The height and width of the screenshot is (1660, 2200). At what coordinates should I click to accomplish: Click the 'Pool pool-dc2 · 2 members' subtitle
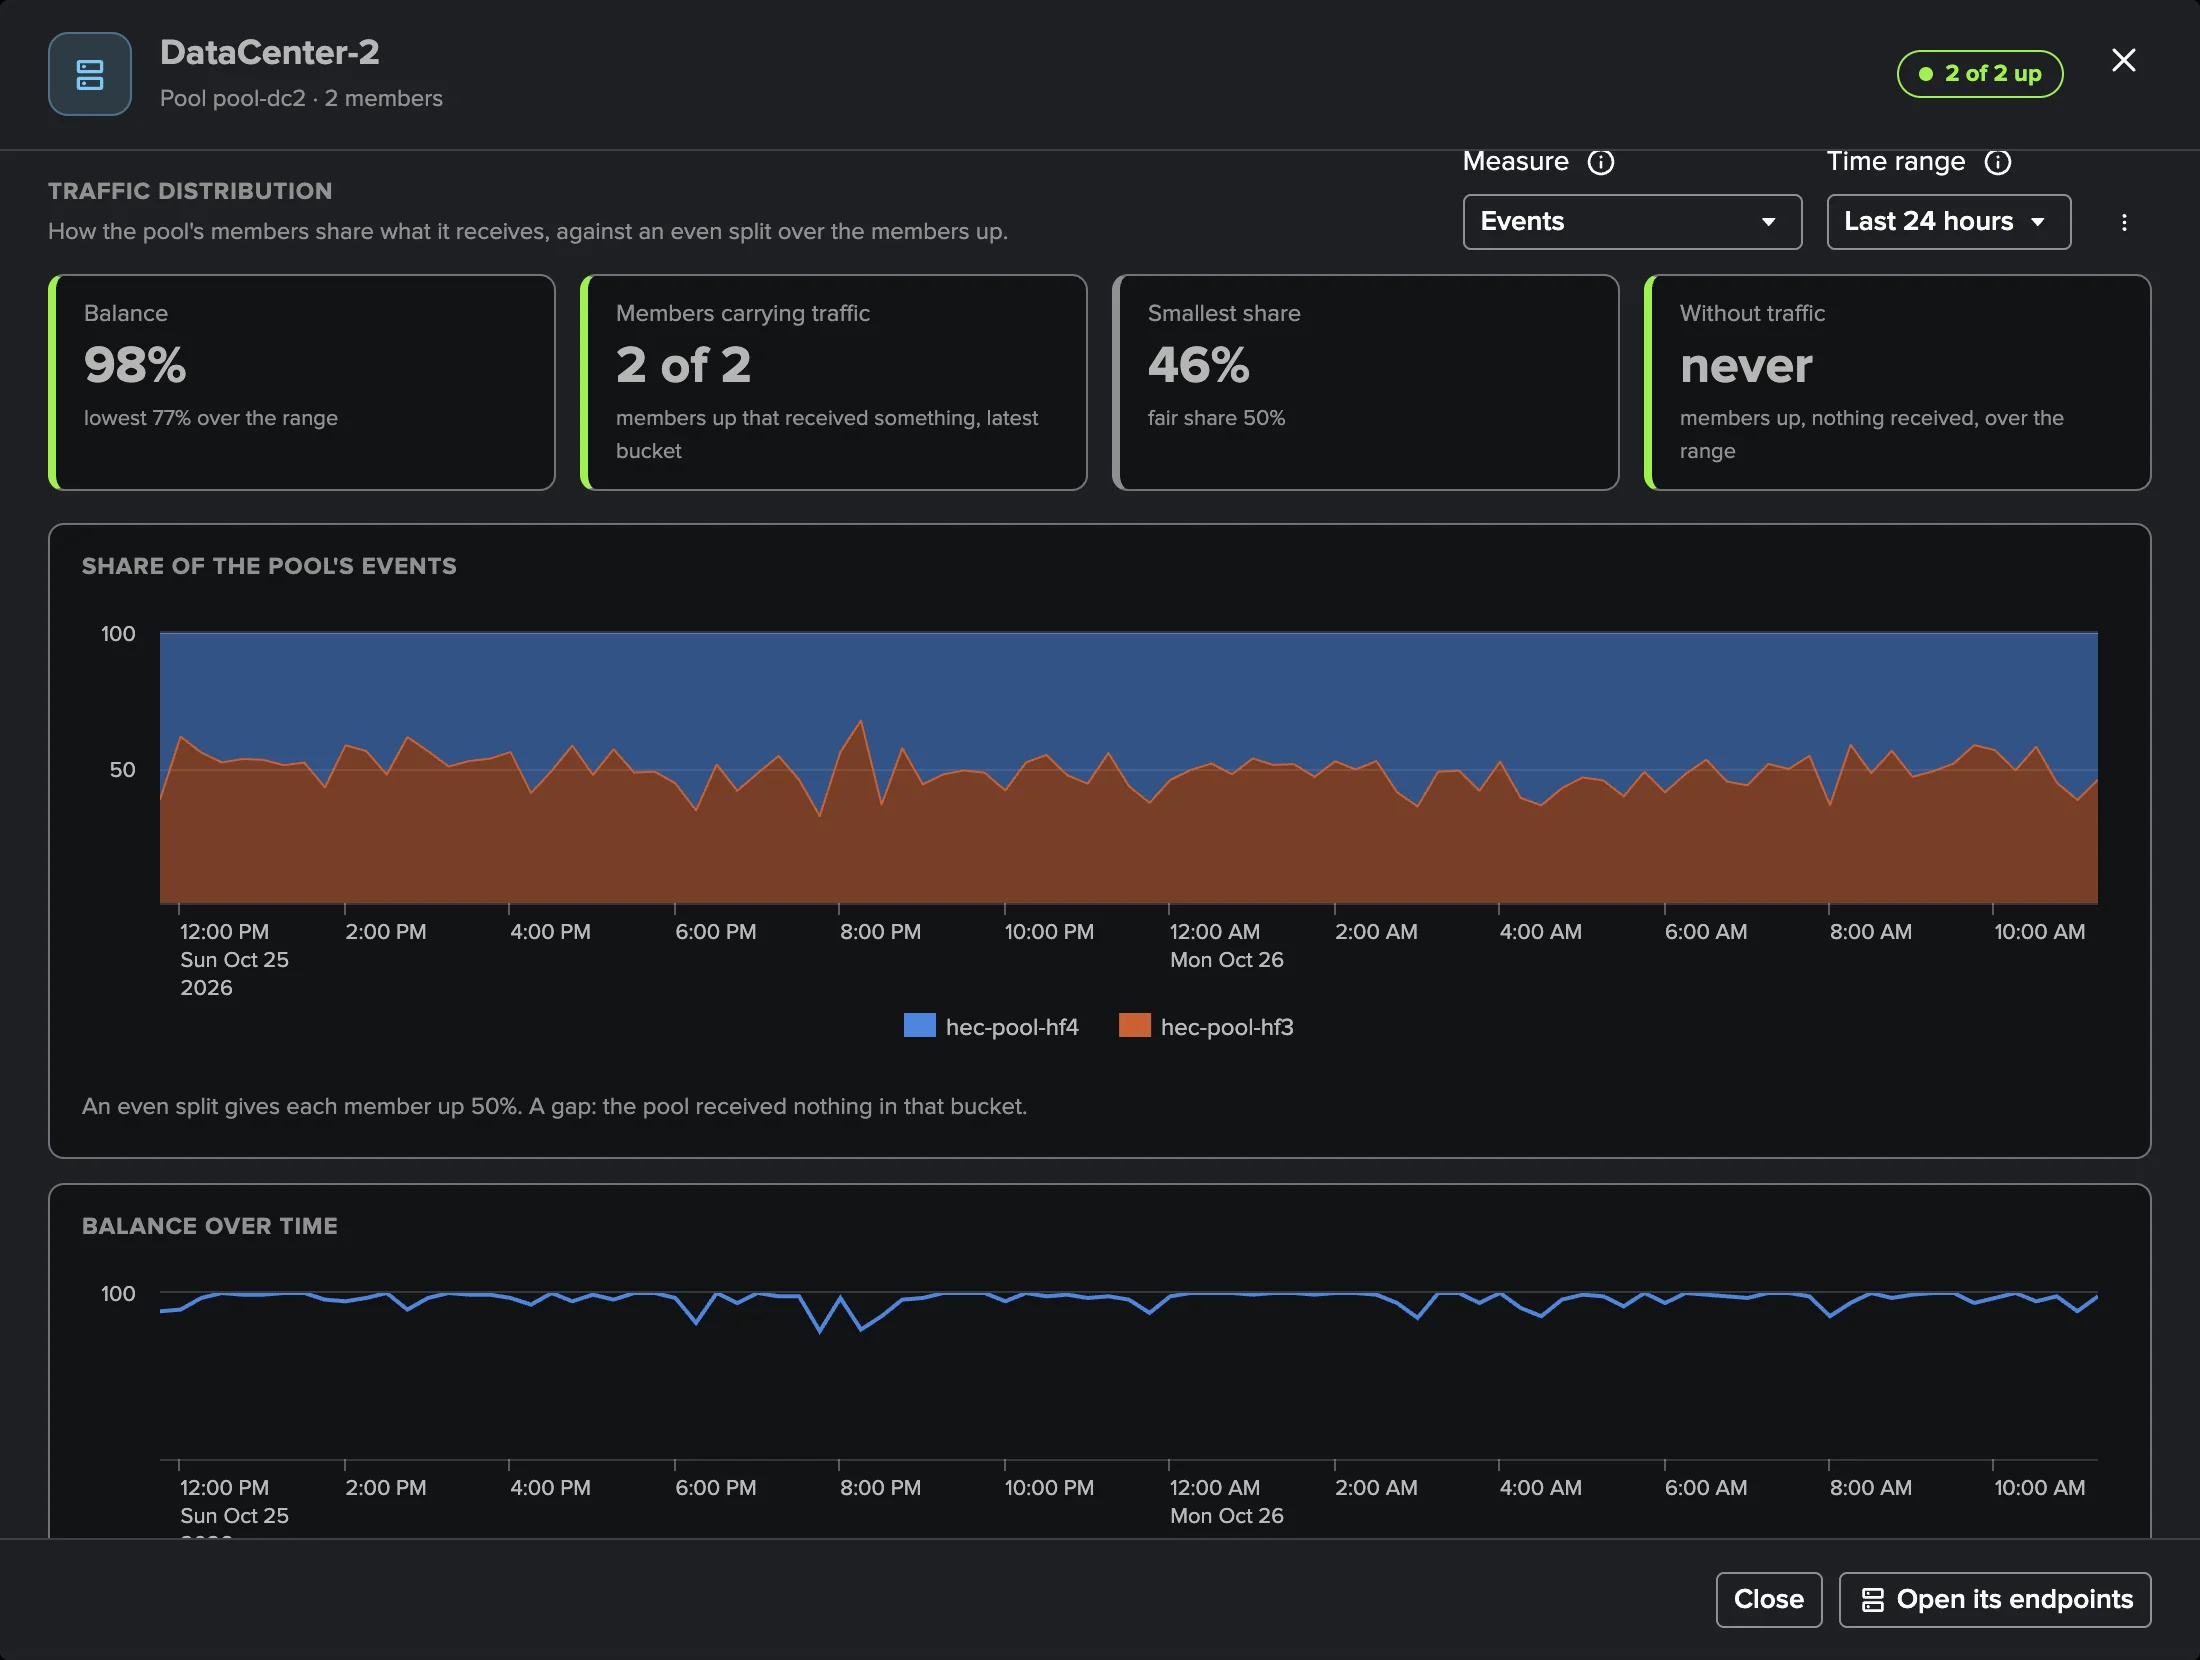(x=301, y=98)
